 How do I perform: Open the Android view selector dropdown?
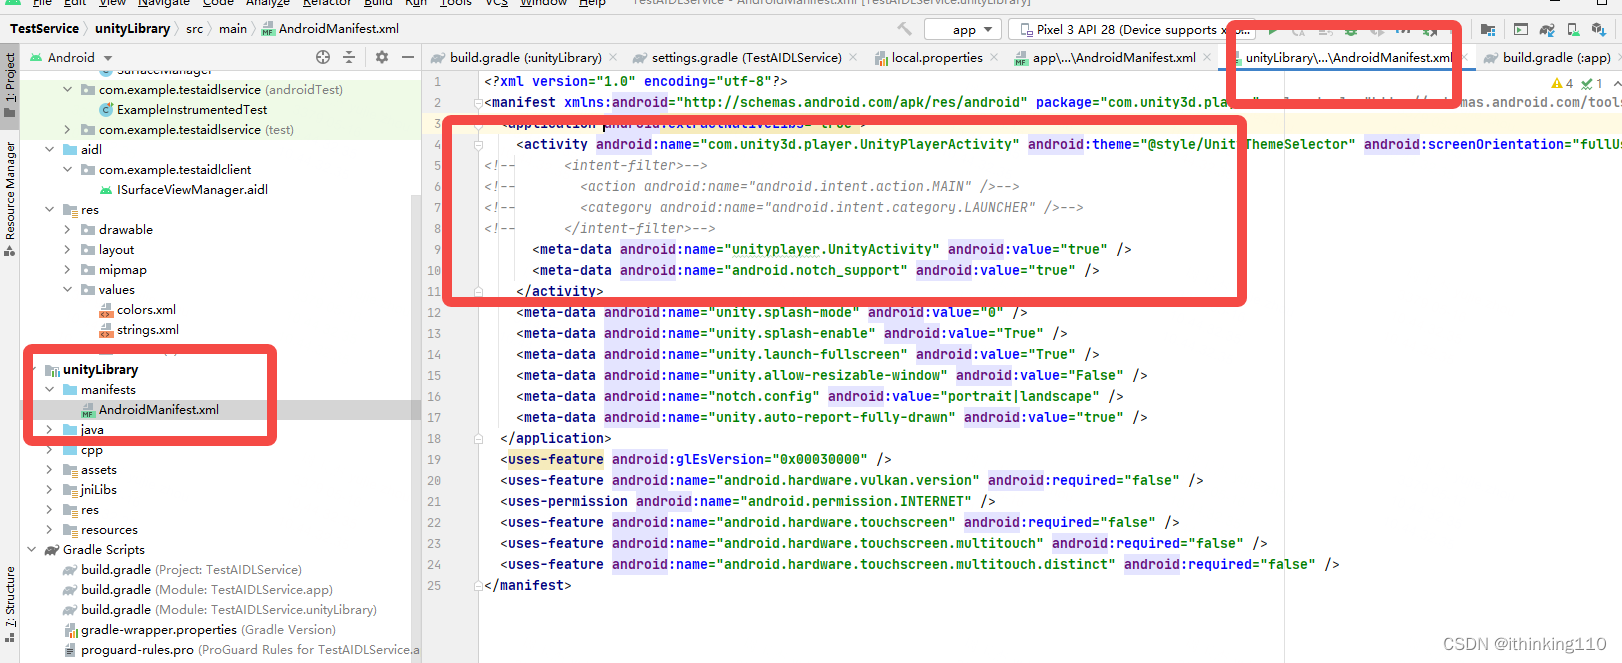coord(71,57)
